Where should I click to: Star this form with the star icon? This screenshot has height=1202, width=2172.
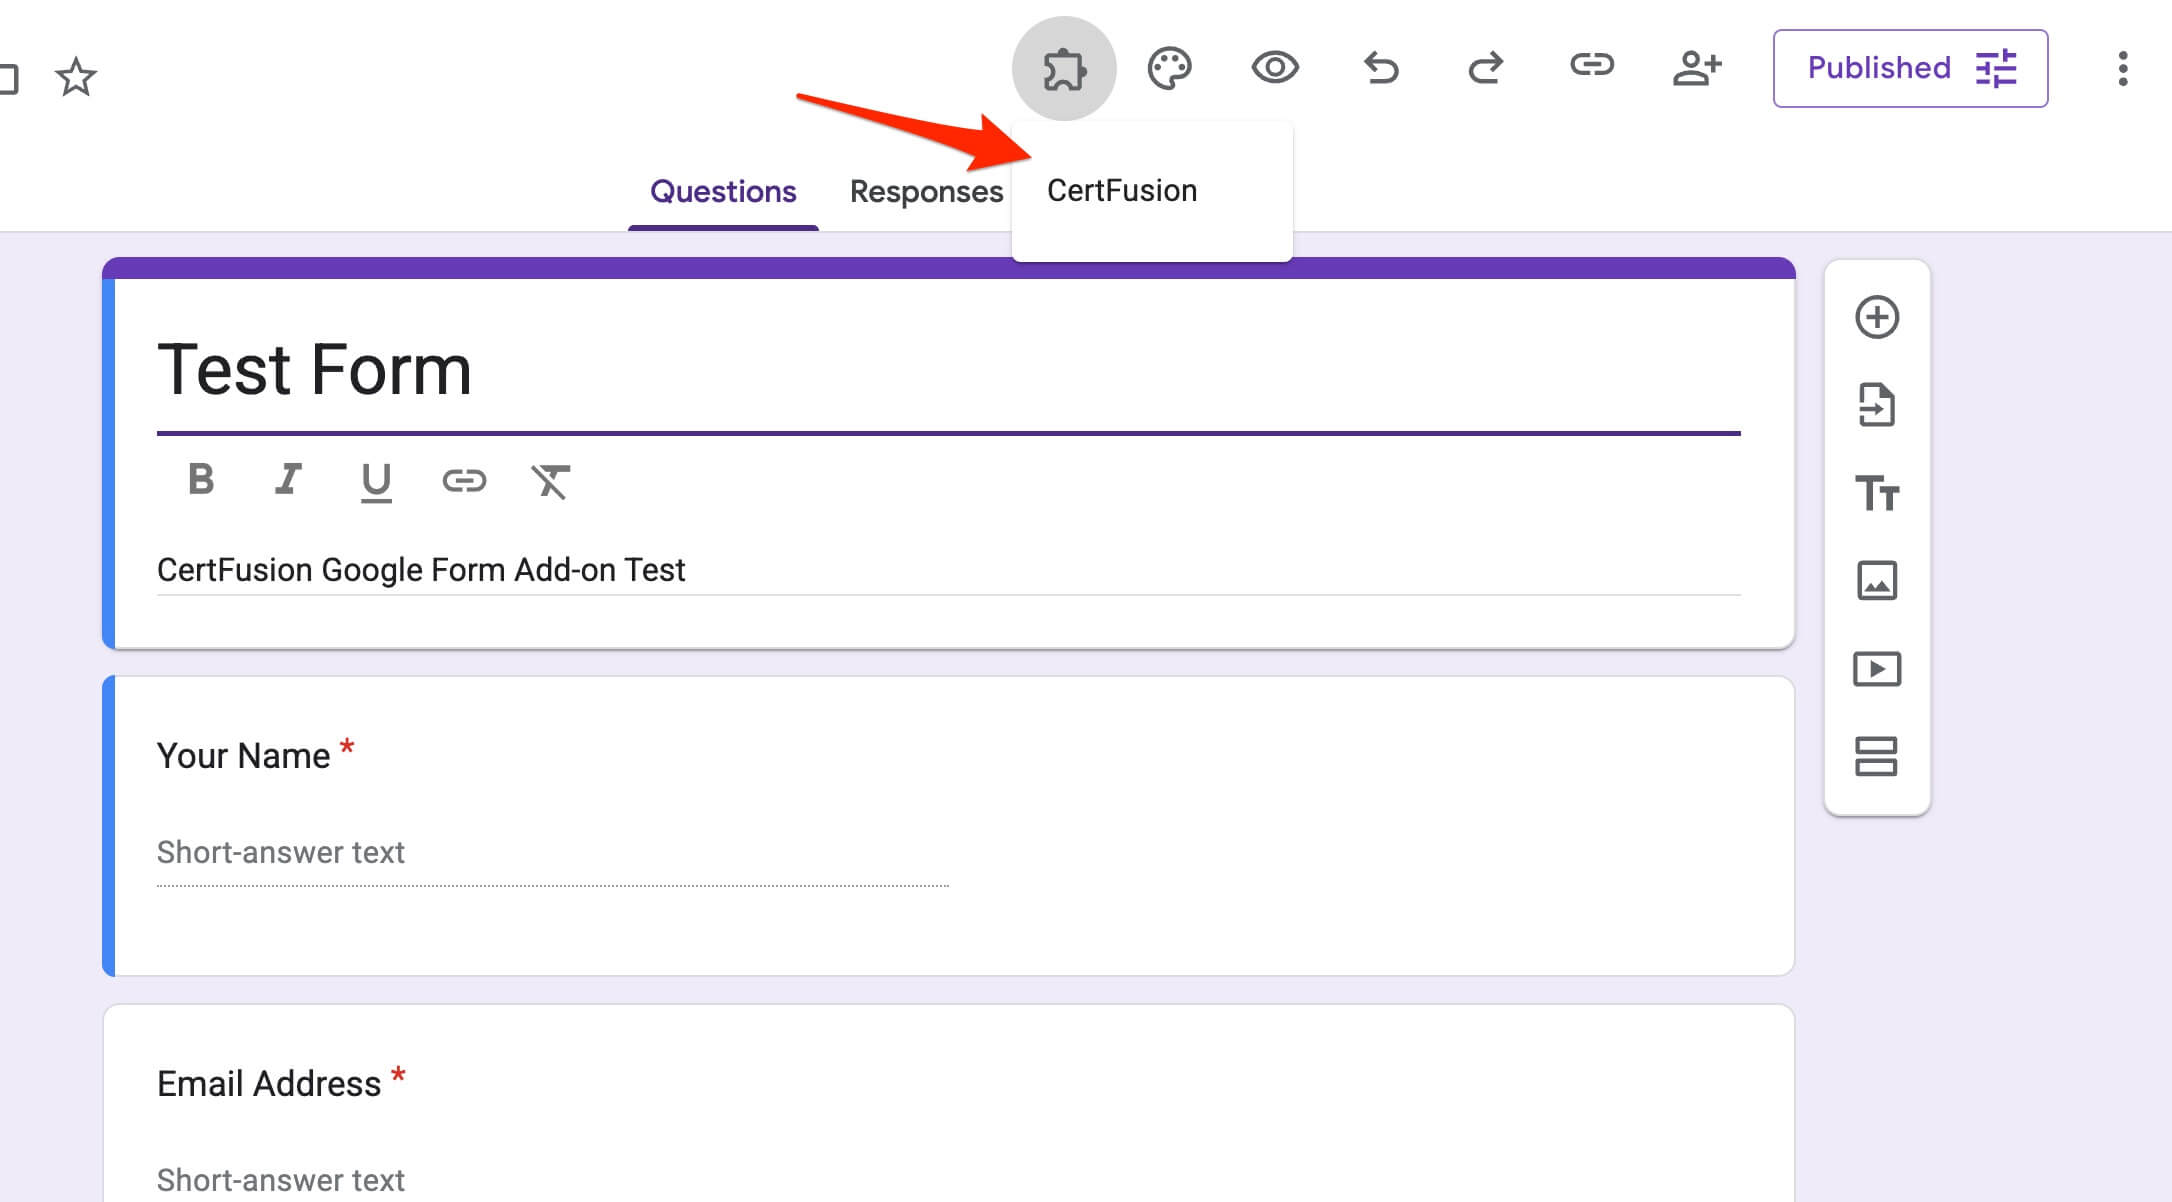click(76, 77)
